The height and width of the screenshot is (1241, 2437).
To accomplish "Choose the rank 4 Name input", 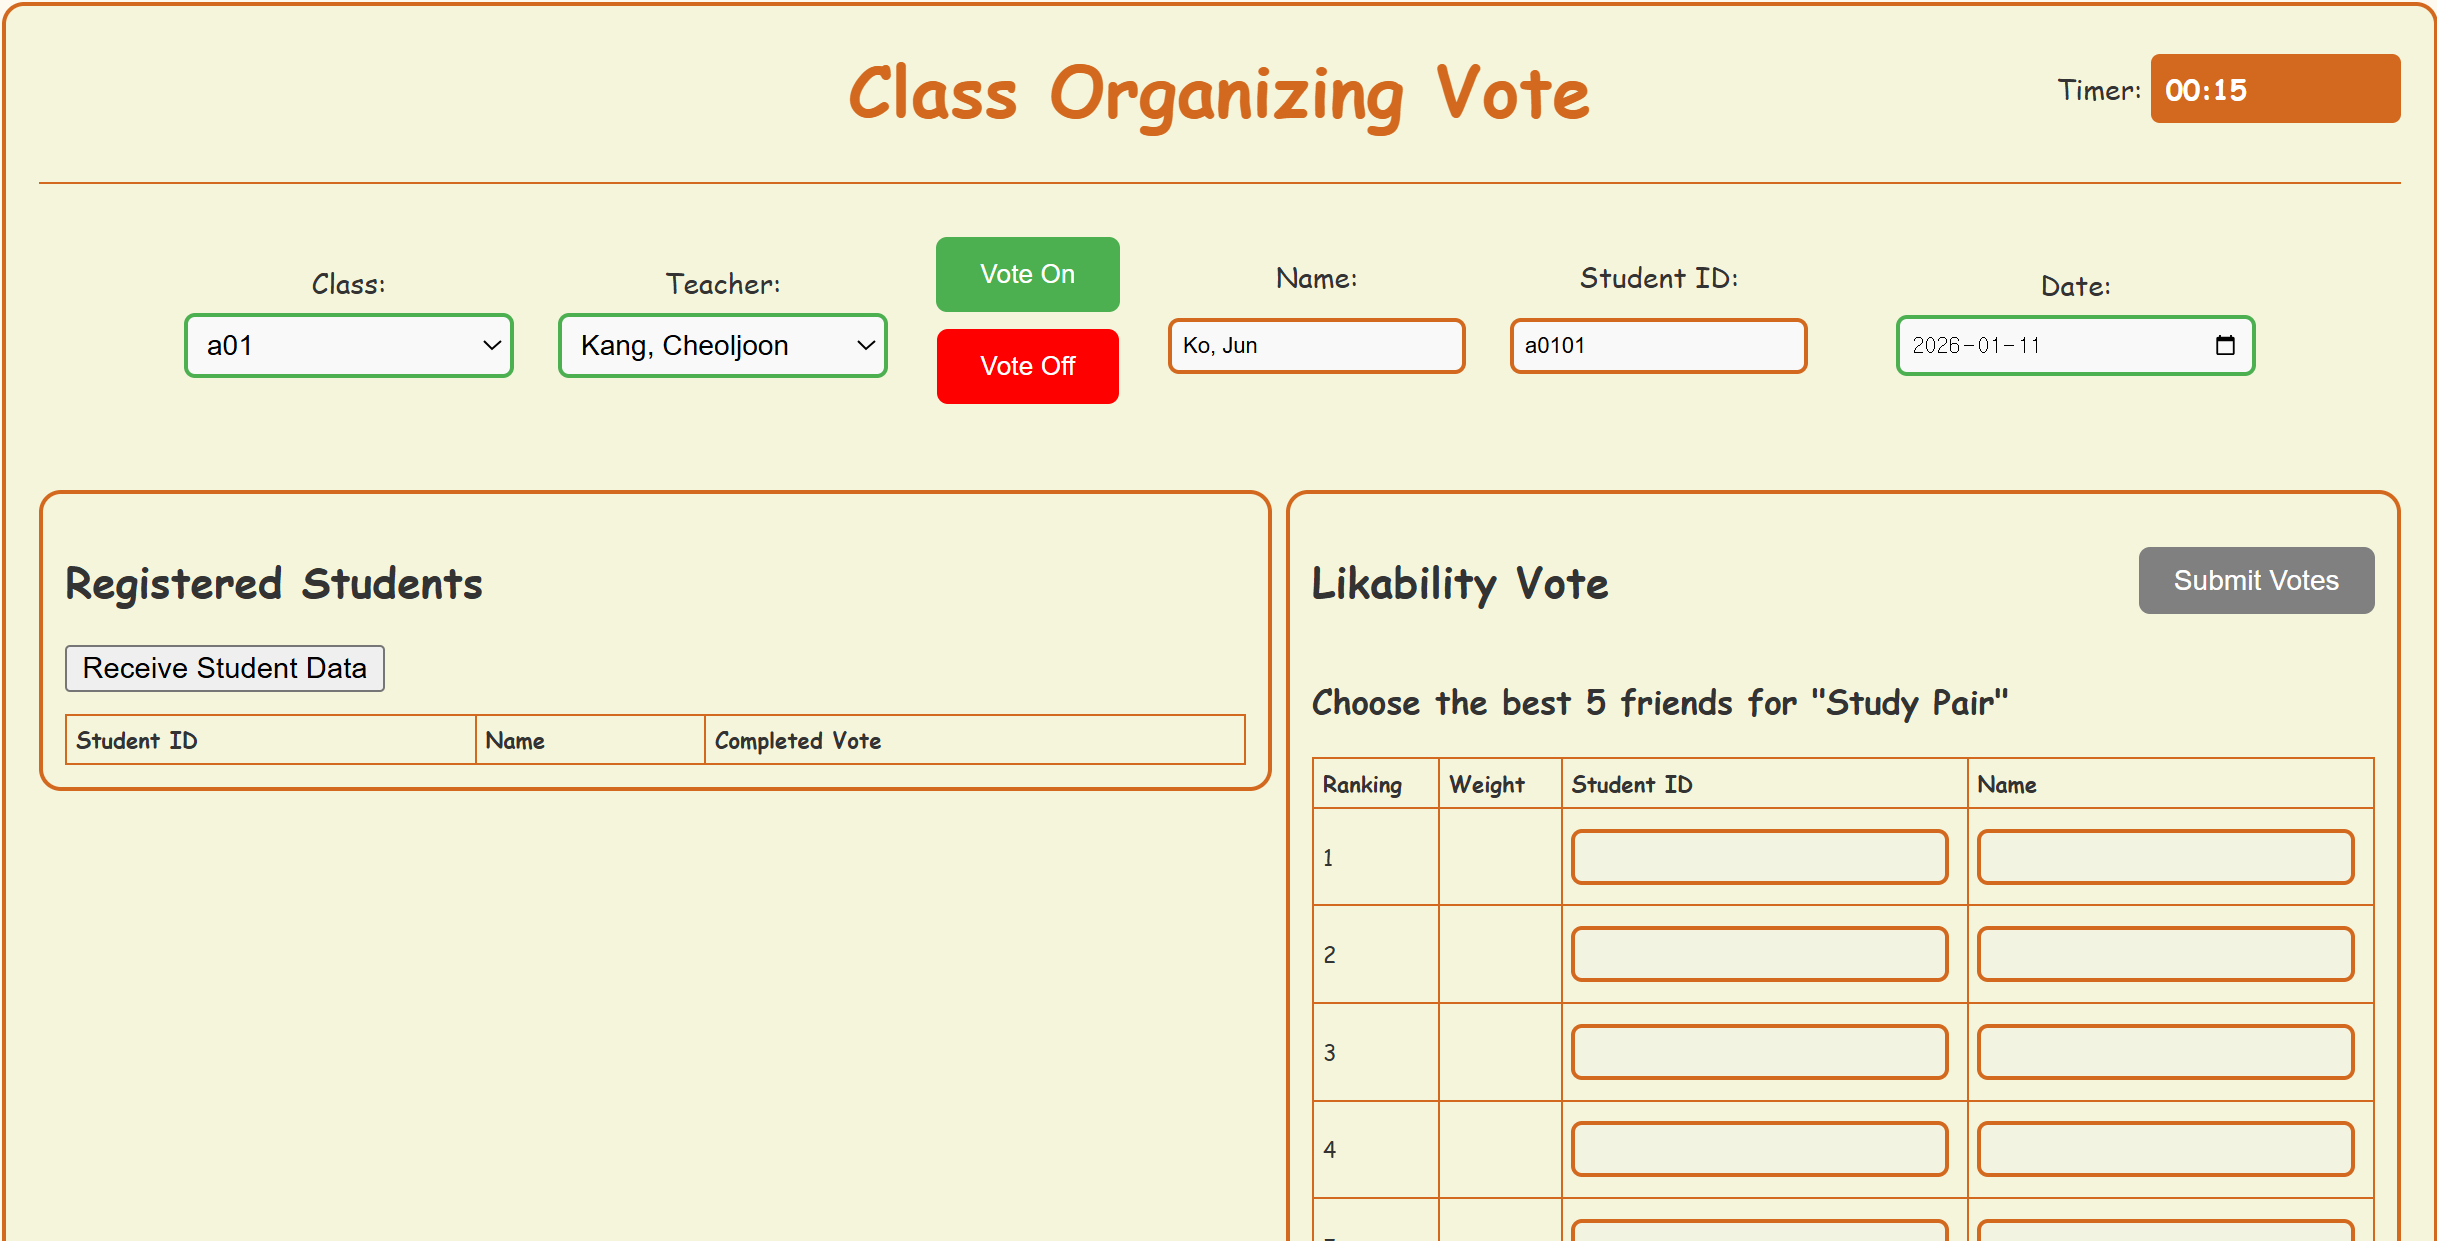I will [2165, 1149].
